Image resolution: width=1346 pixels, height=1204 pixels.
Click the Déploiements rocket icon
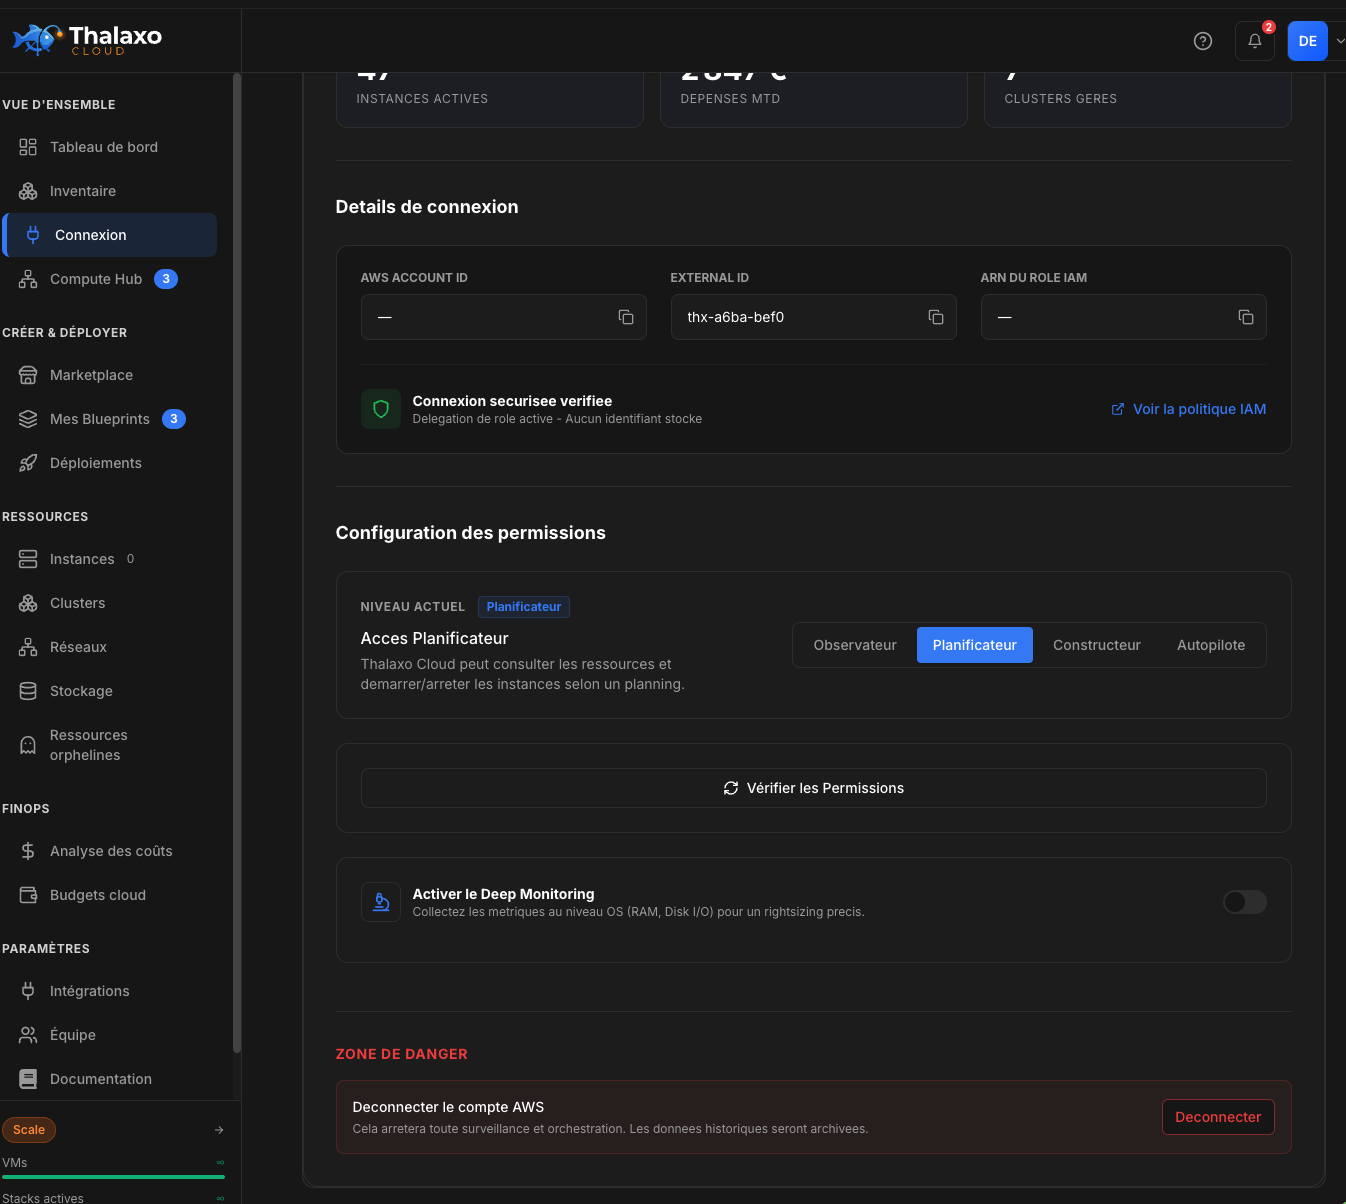coord(28,463)
